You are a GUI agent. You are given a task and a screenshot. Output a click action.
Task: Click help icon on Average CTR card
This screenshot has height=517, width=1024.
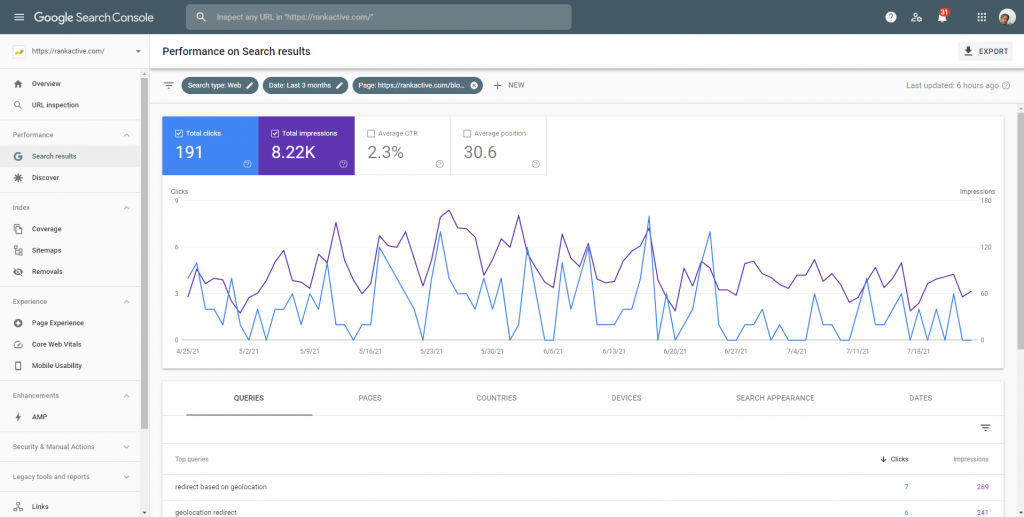(440, 164)
